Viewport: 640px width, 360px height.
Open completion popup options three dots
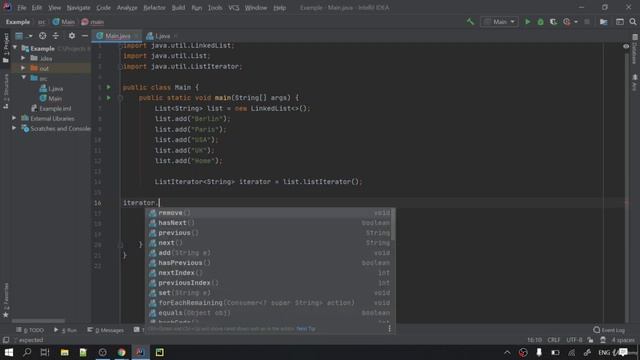coord(389,329)
